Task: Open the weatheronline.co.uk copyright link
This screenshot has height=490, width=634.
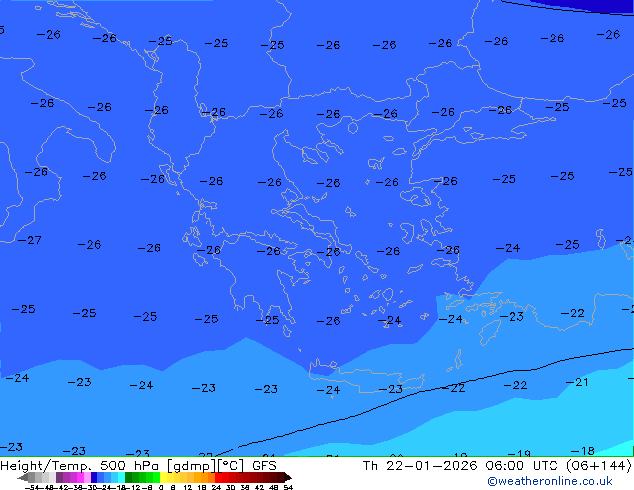Action: pos(549,481)
